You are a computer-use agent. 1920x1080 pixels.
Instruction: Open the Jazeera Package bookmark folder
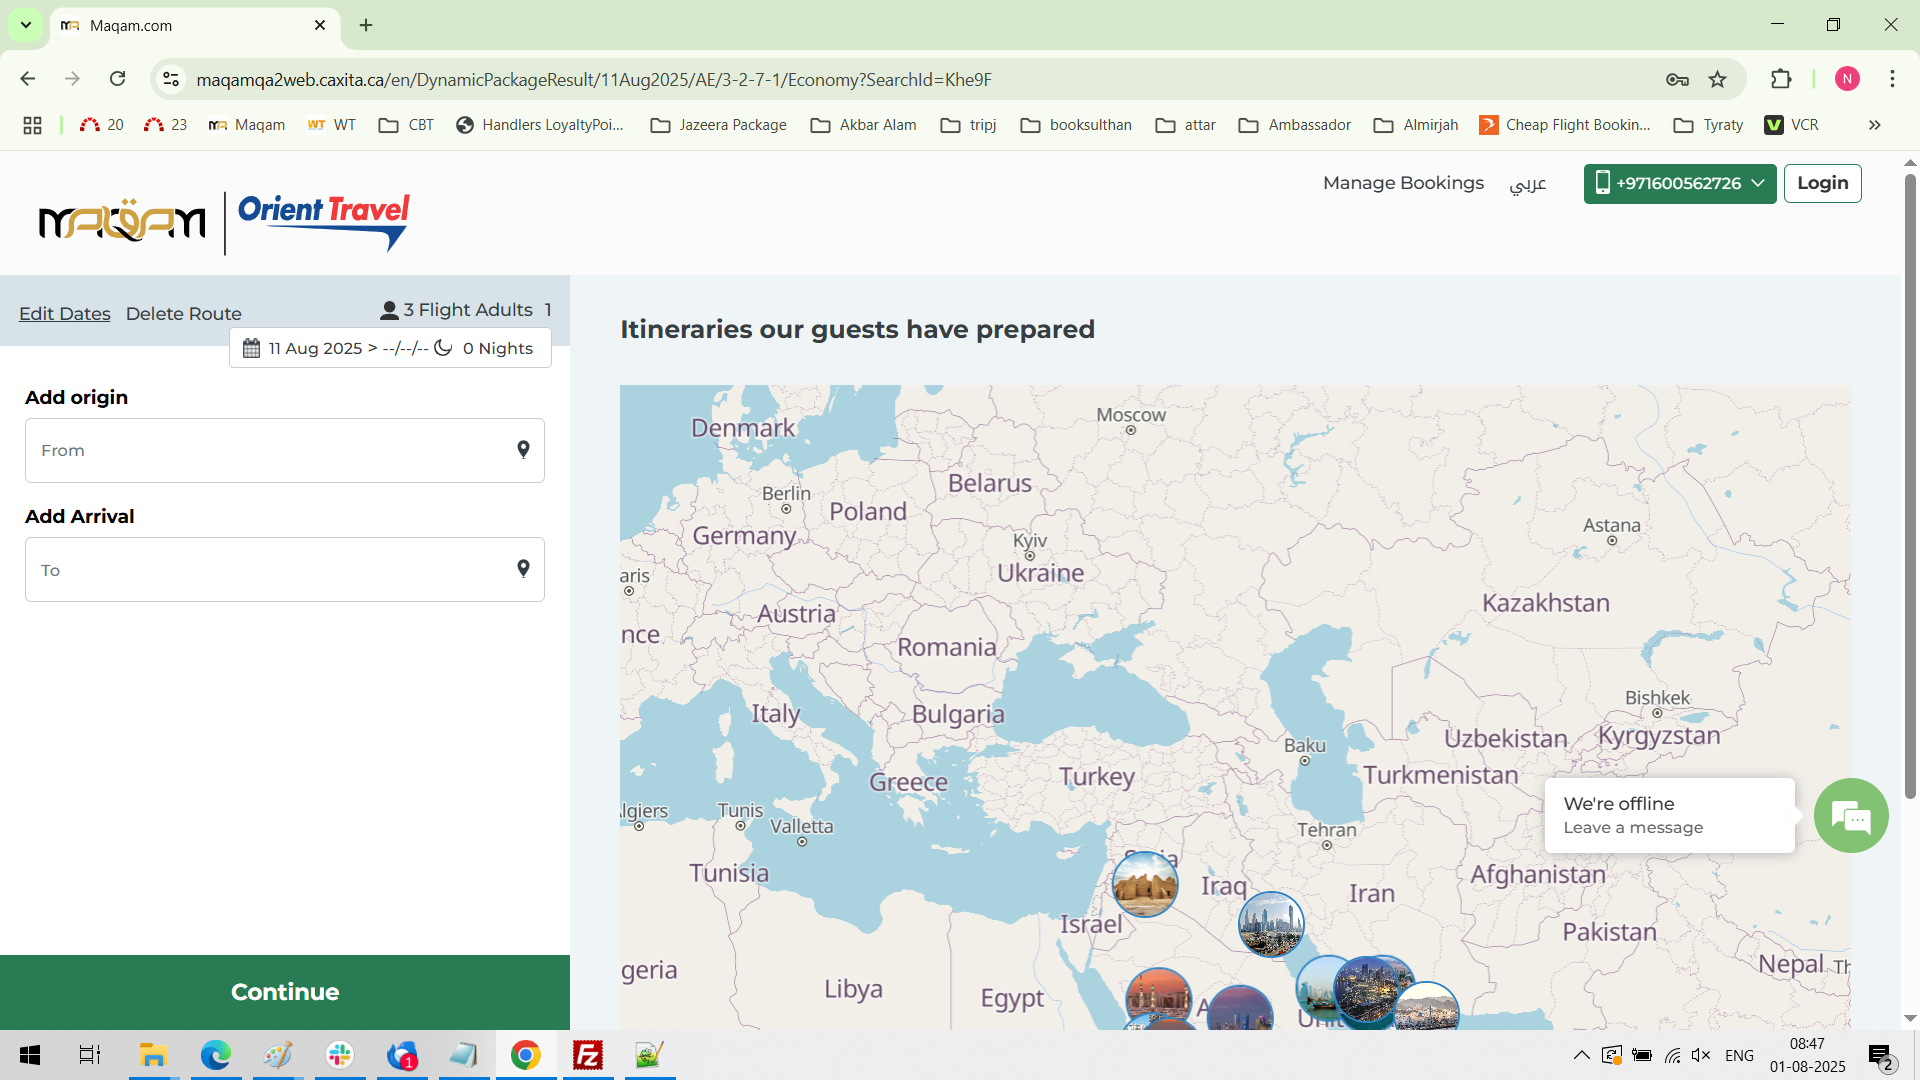tap(718, 125)
